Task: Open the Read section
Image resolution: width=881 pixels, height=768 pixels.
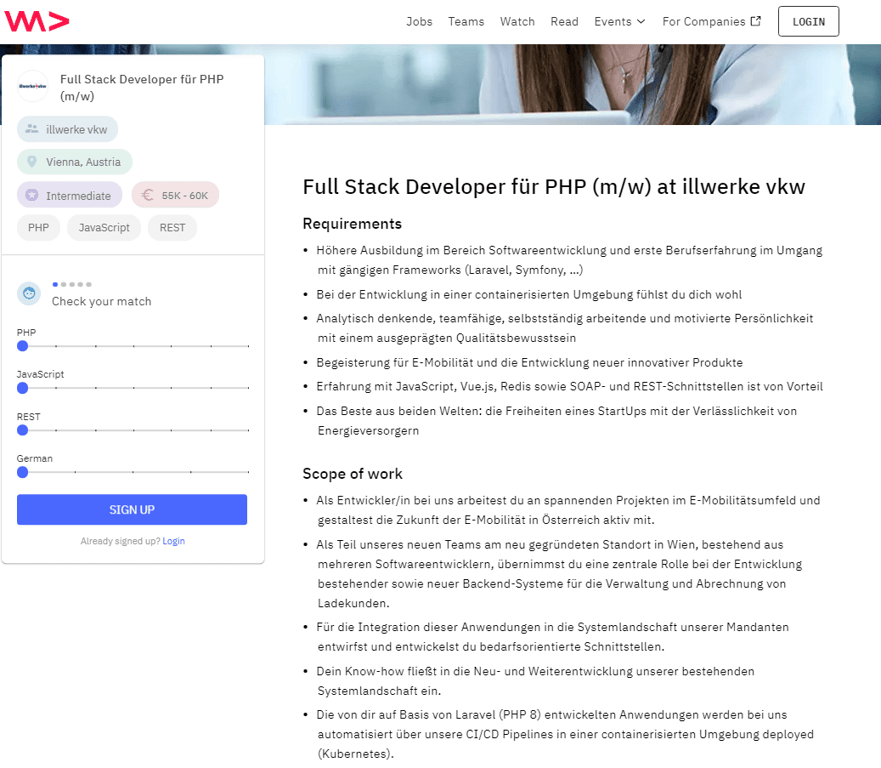Action: 564,21
